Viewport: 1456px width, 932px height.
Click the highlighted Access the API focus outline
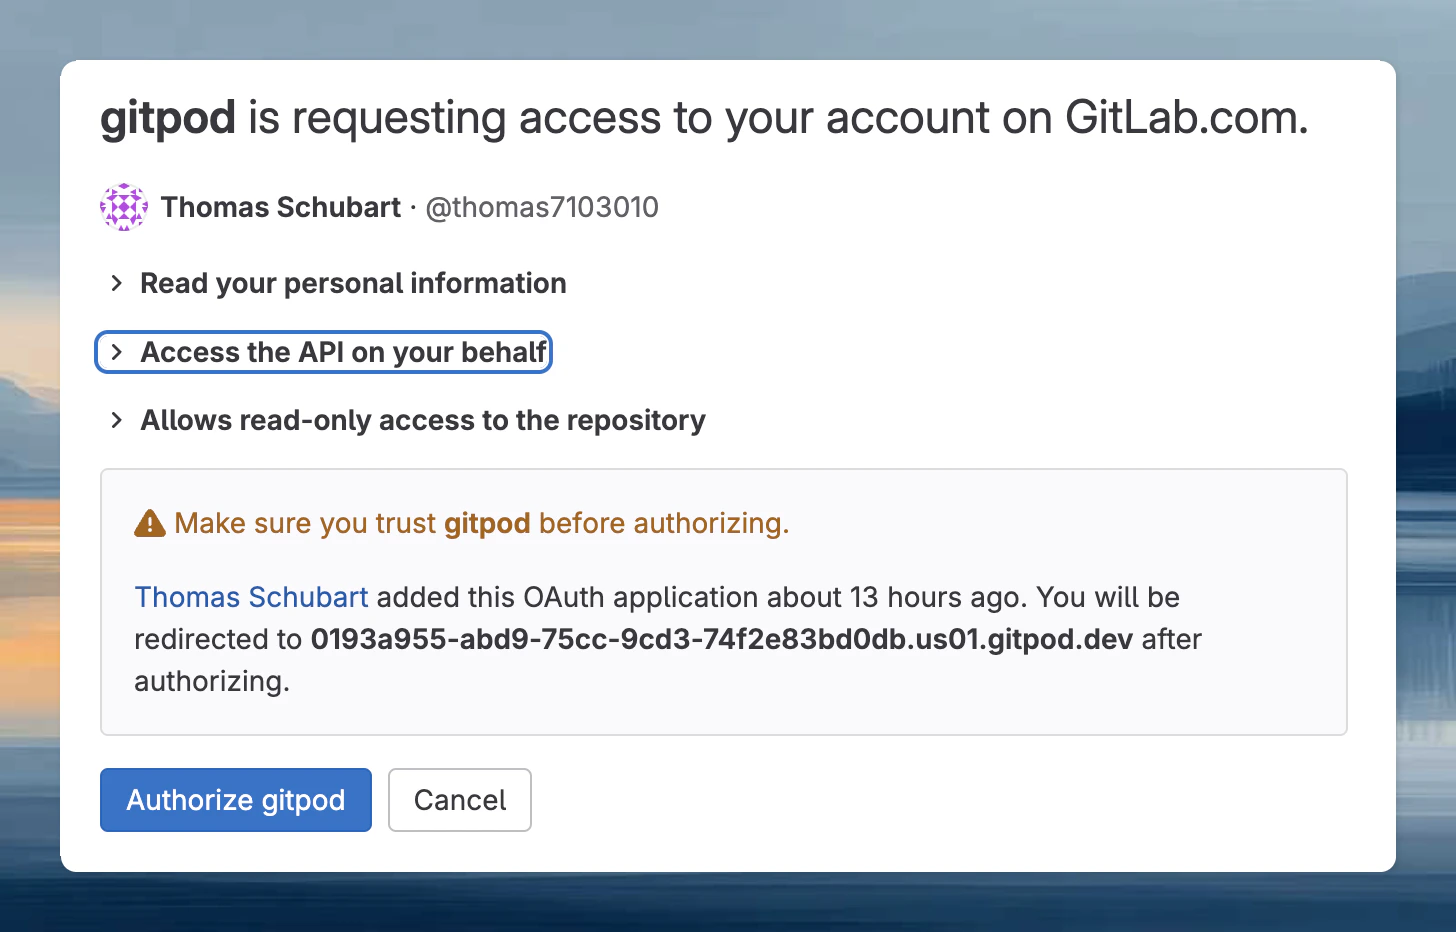pyautogui.click(x=323, y=352)
